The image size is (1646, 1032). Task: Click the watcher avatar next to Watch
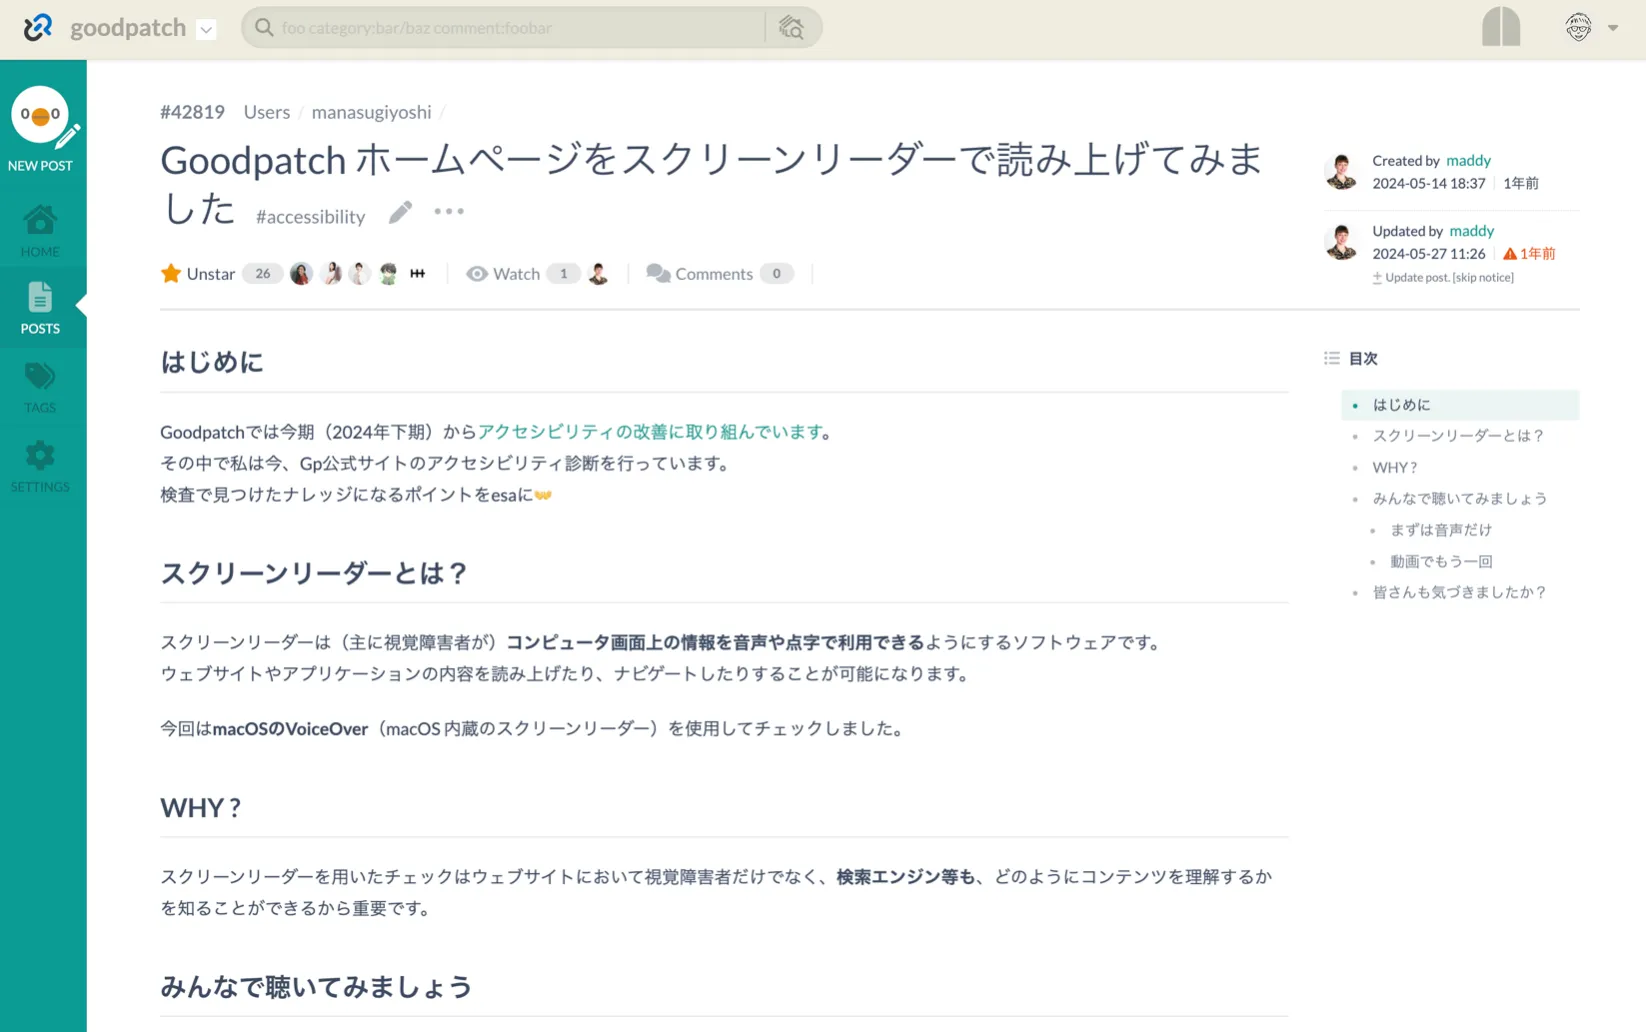point(598,274)
